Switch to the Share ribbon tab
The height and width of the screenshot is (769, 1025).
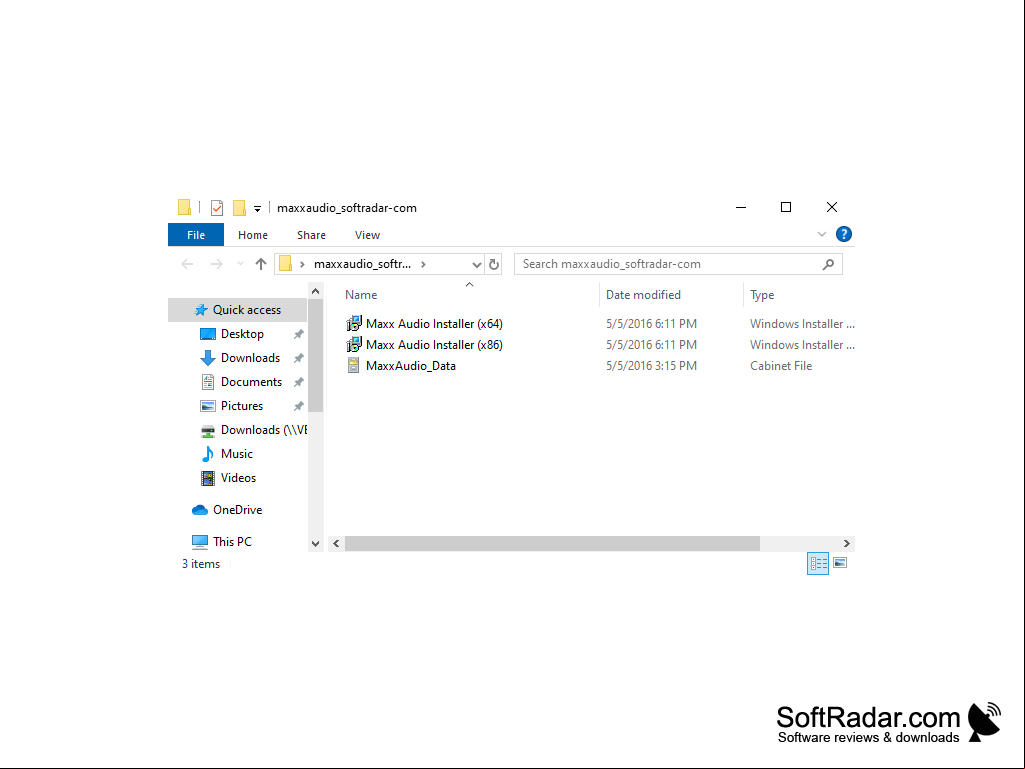click(311, 235)
